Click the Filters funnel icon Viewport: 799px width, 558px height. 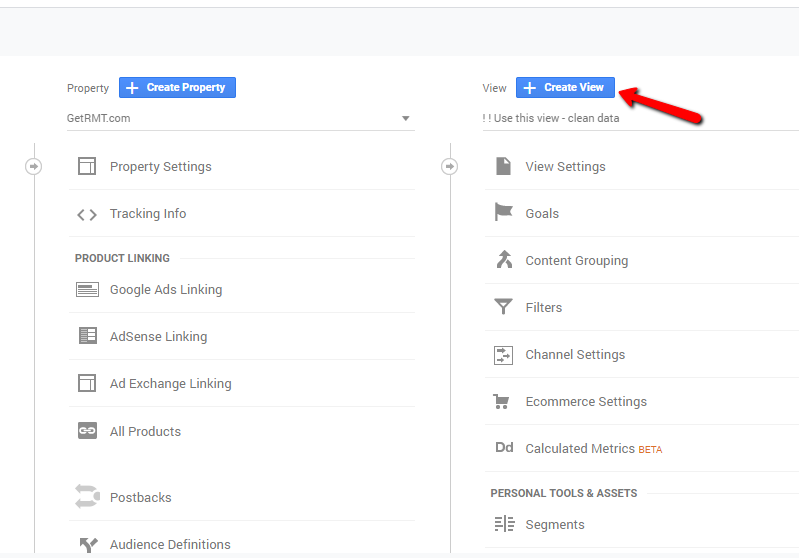coord(503,306)
